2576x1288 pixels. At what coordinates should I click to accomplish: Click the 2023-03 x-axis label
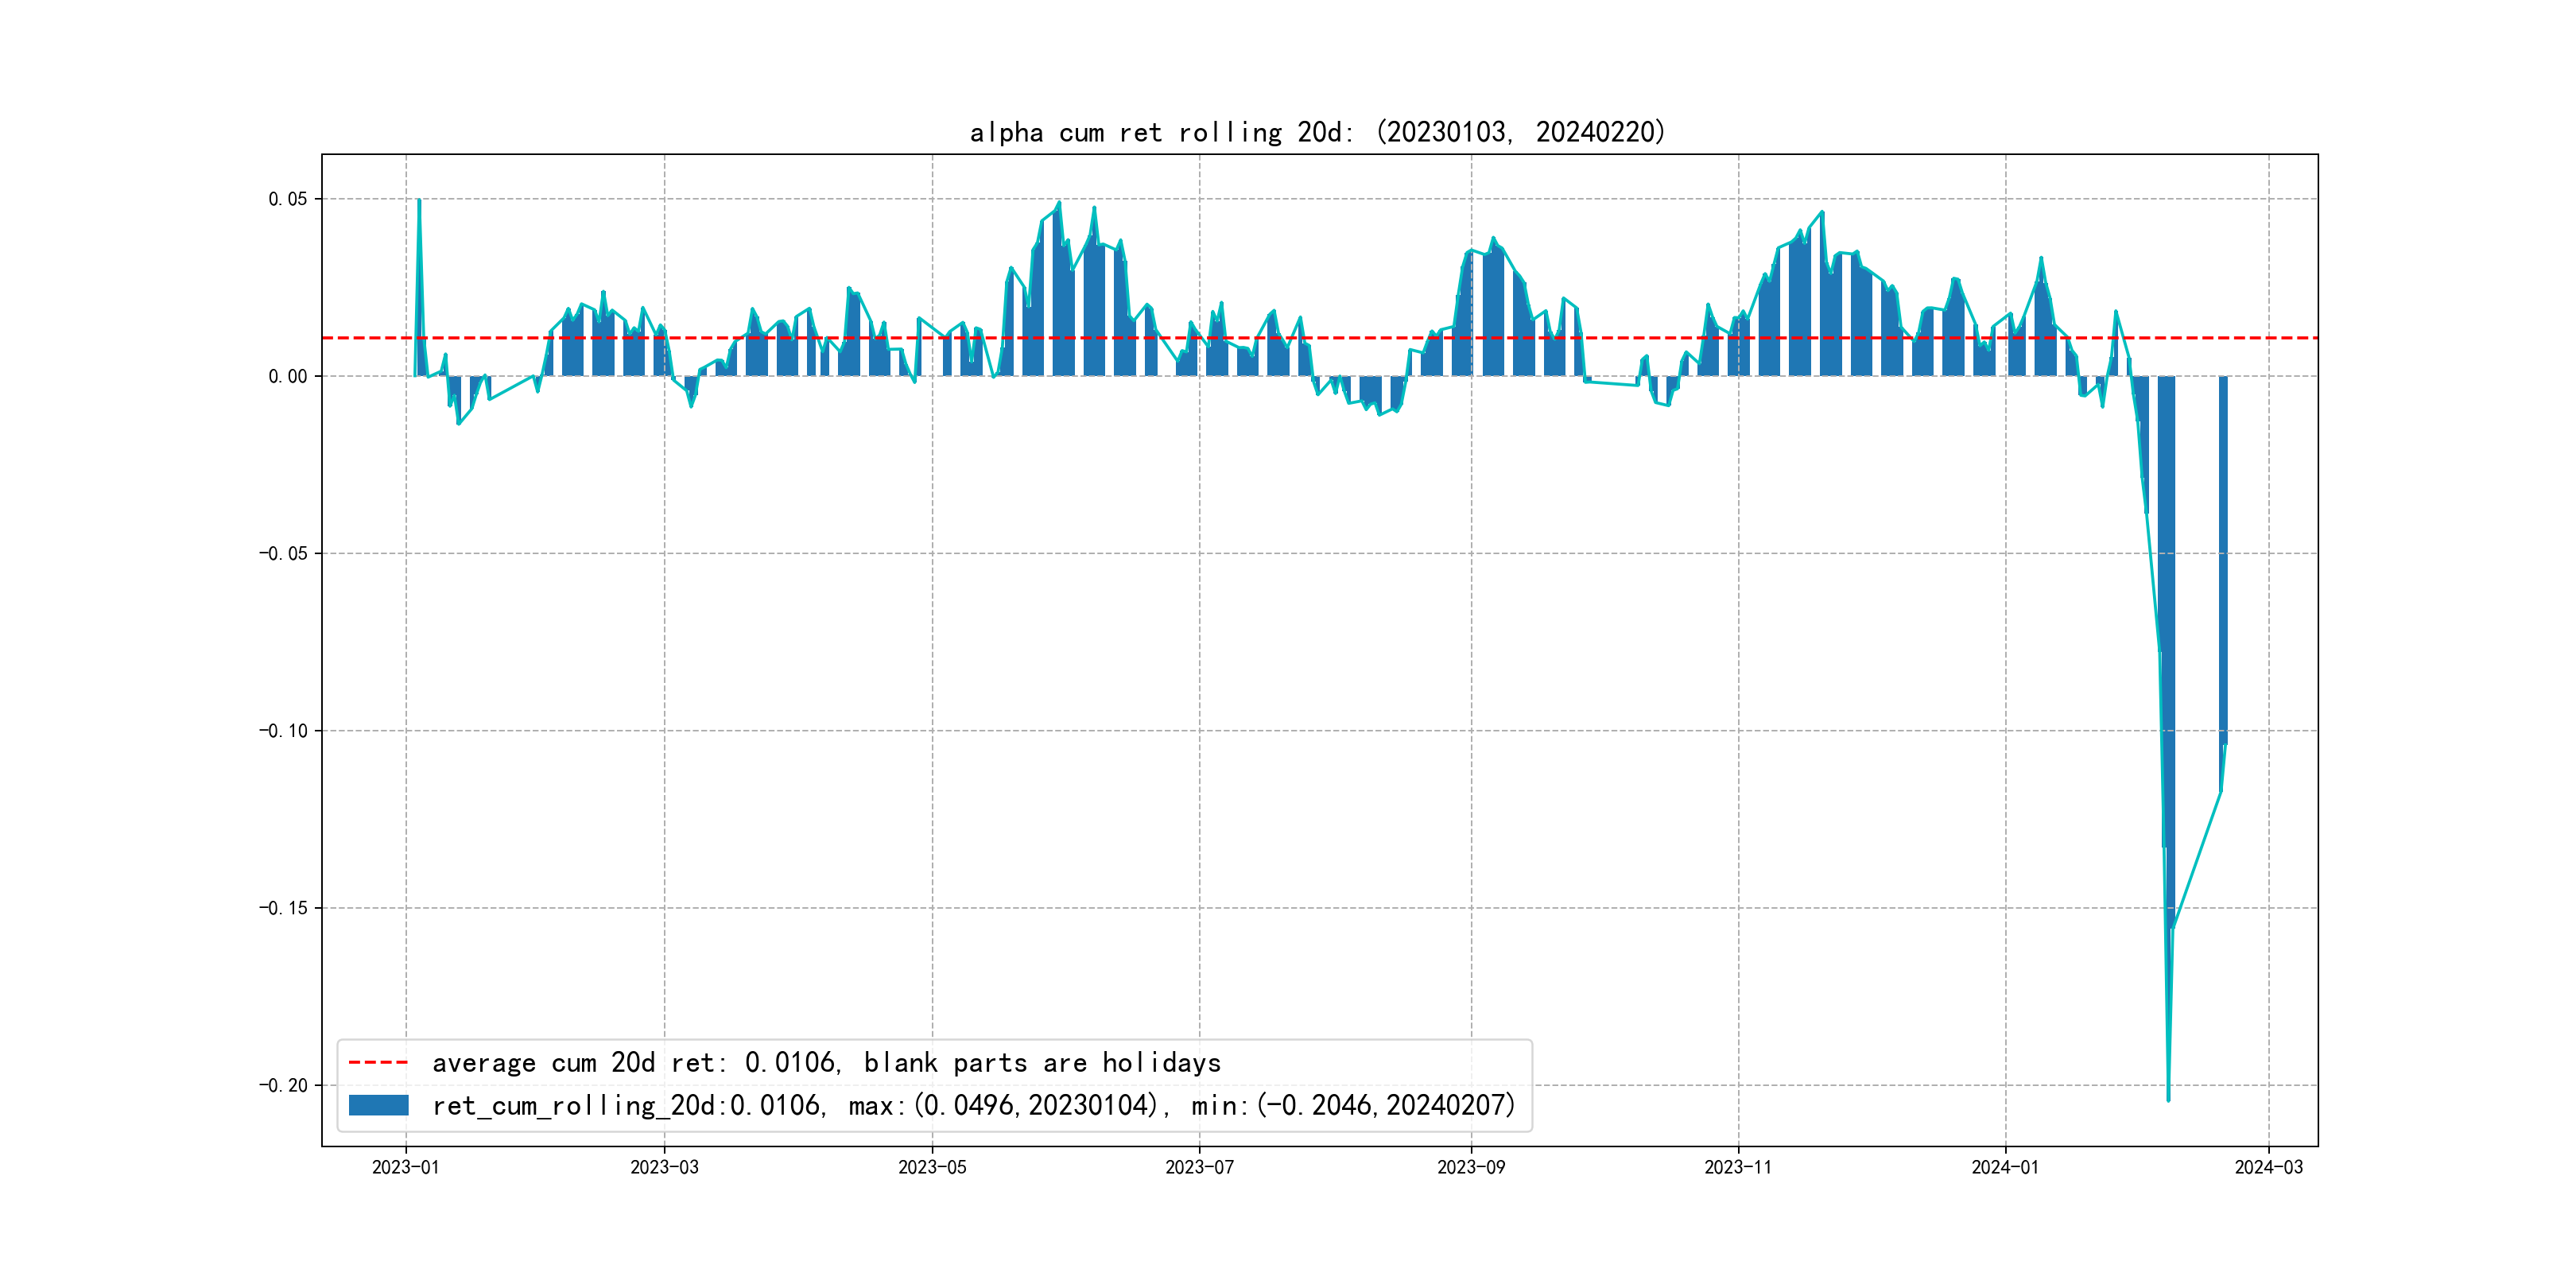pos(664,1167)
